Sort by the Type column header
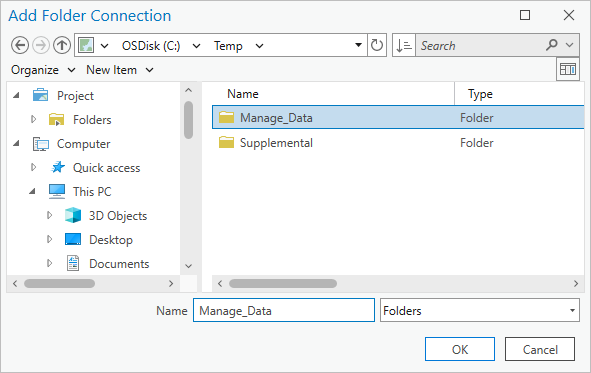This screenshot has width=591, height=373. click(x=480, y=94)
